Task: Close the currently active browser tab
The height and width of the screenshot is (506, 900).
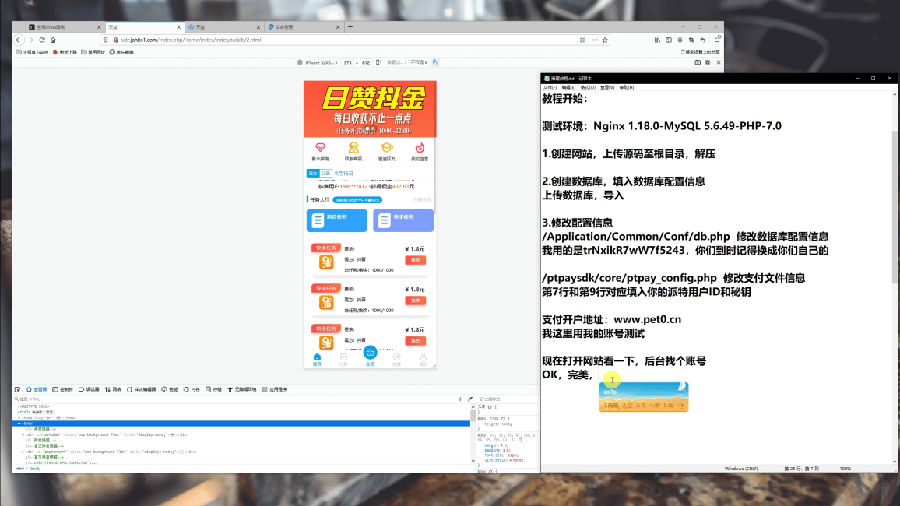Action: pyautogui.click(x=179, y=27)
